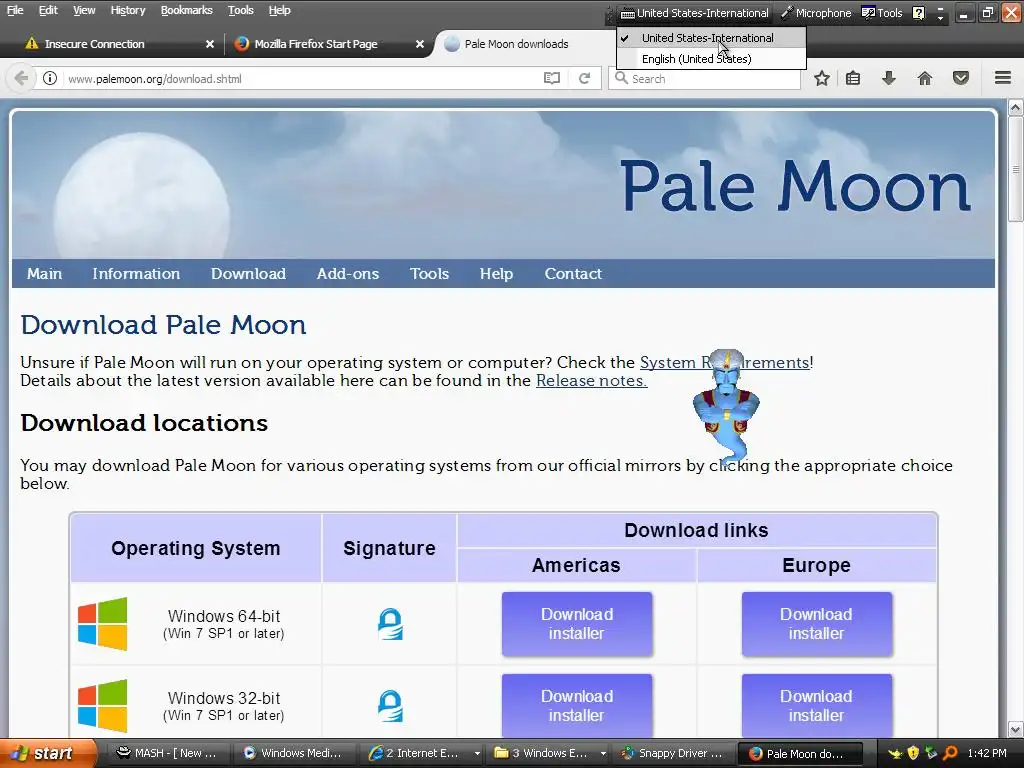Click the security shield icon in the system tray

[x=913, y=753]
